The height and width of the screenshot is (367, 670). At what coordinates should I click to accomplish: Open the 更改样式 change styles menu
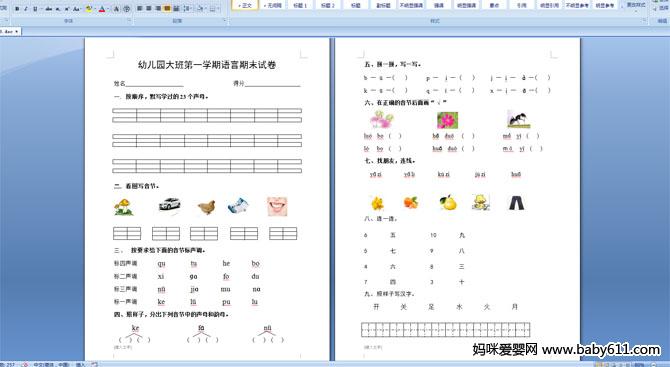(x=635, y=5)
